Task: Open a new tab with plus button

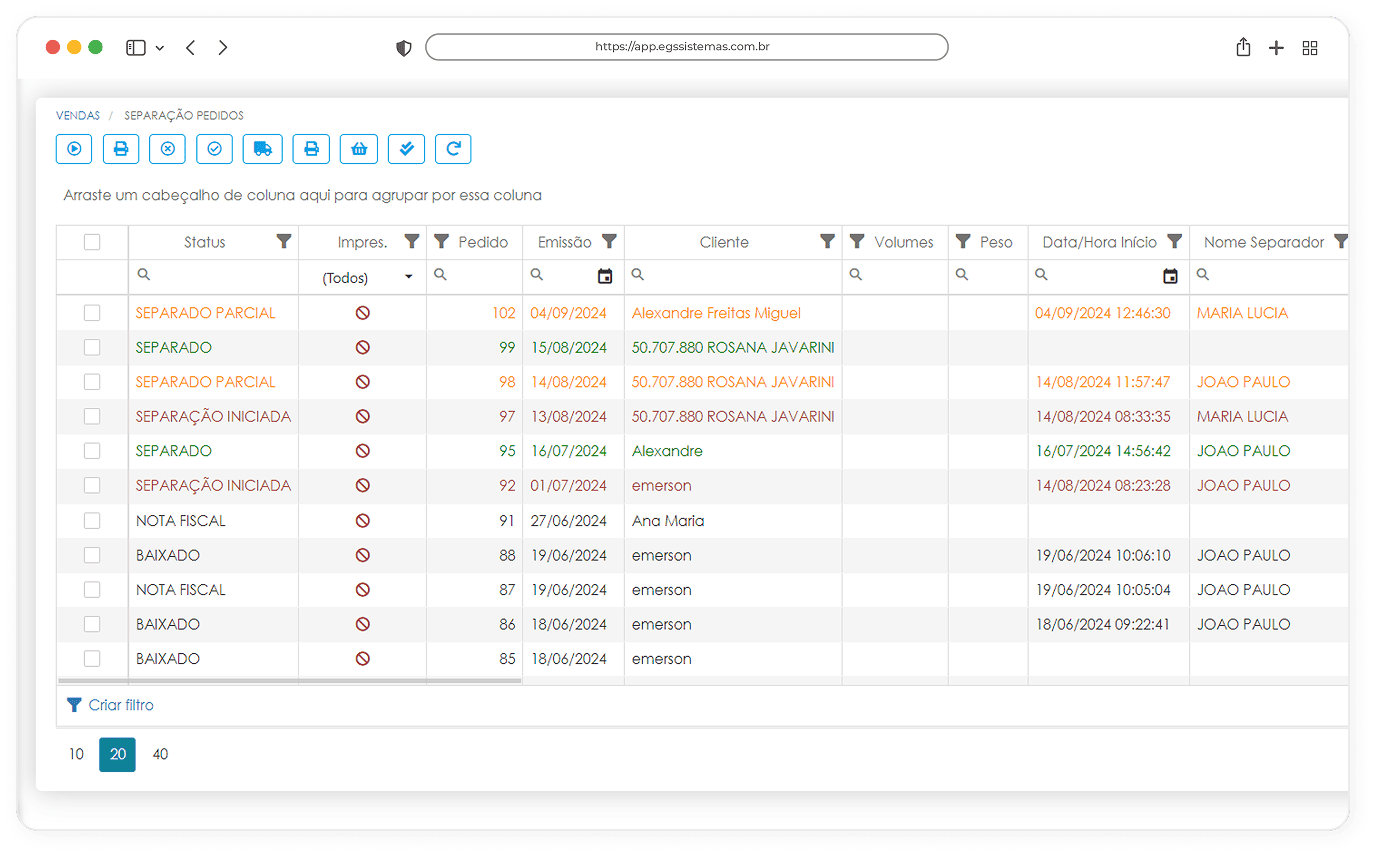Action: (x=1276, y=48)
